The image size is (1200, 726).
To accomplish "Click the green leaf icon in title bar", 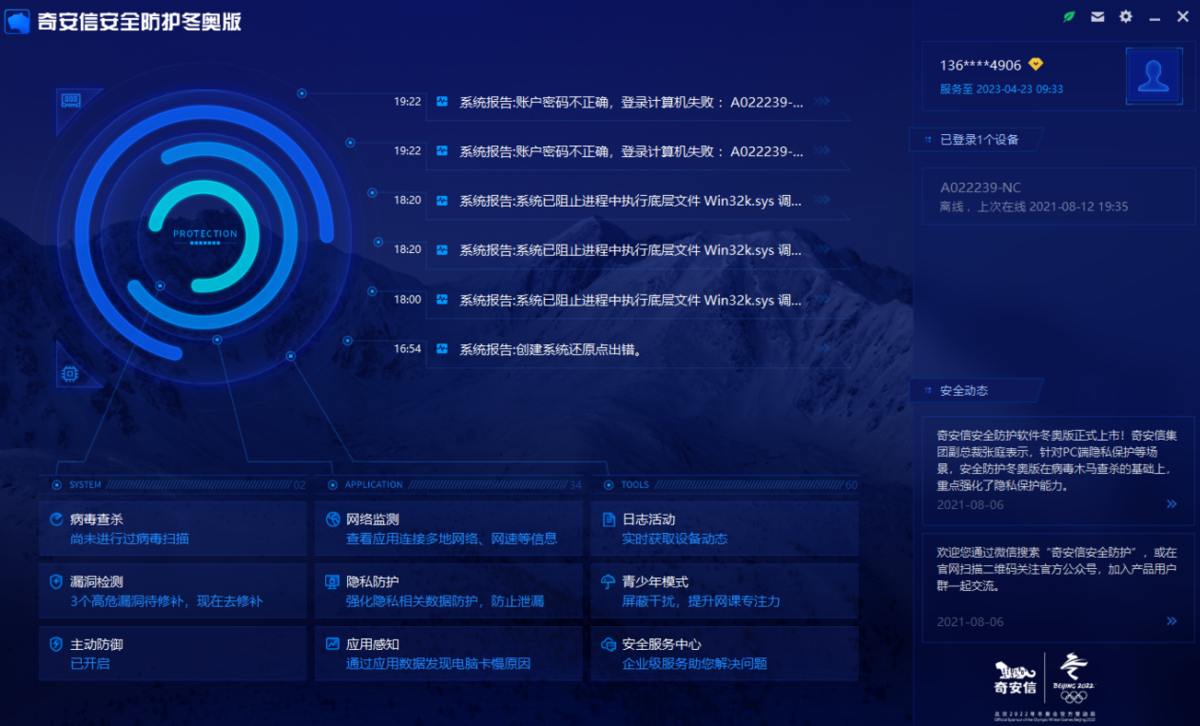I will (x=1071, y=17).
